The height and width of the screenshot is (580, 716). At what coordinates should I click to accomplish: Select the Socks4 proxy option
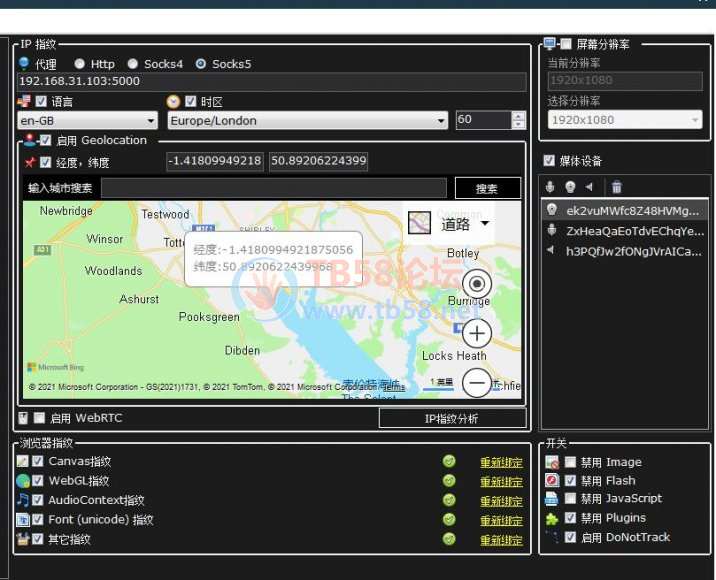tap(133, 63)
